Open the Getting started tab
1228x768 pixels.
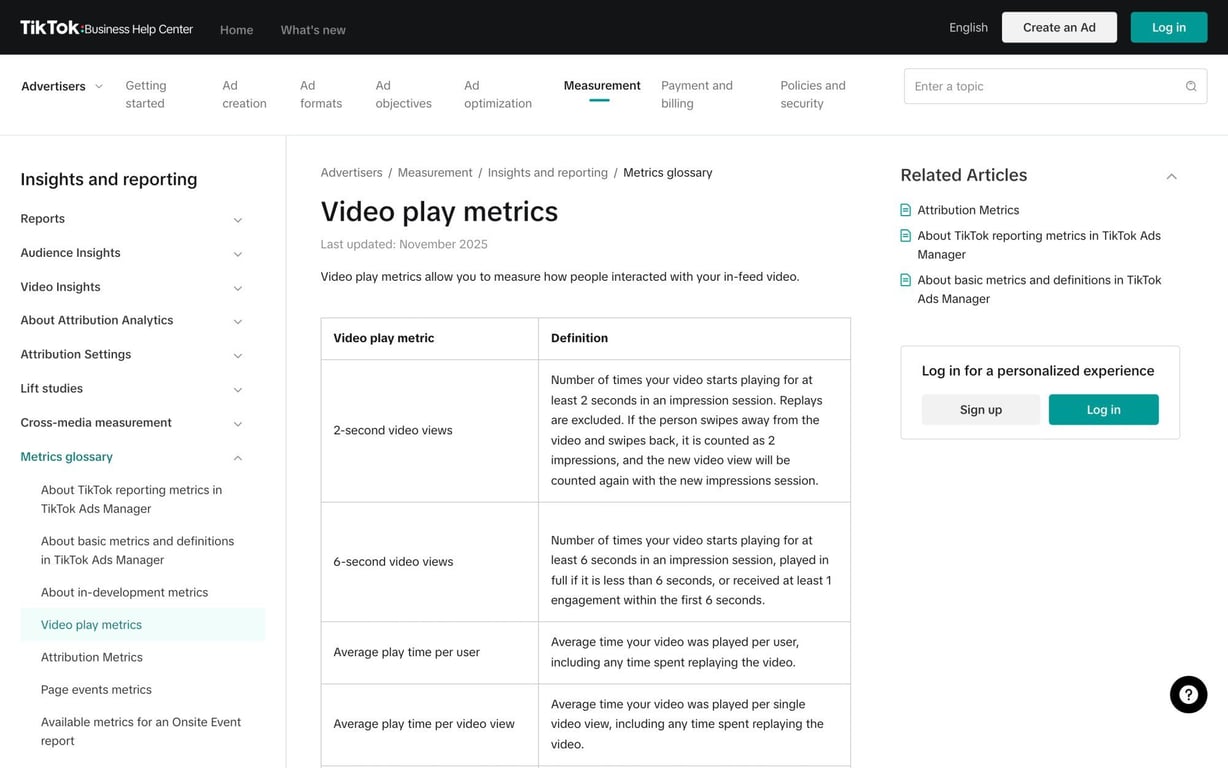(x=146, y=94)
